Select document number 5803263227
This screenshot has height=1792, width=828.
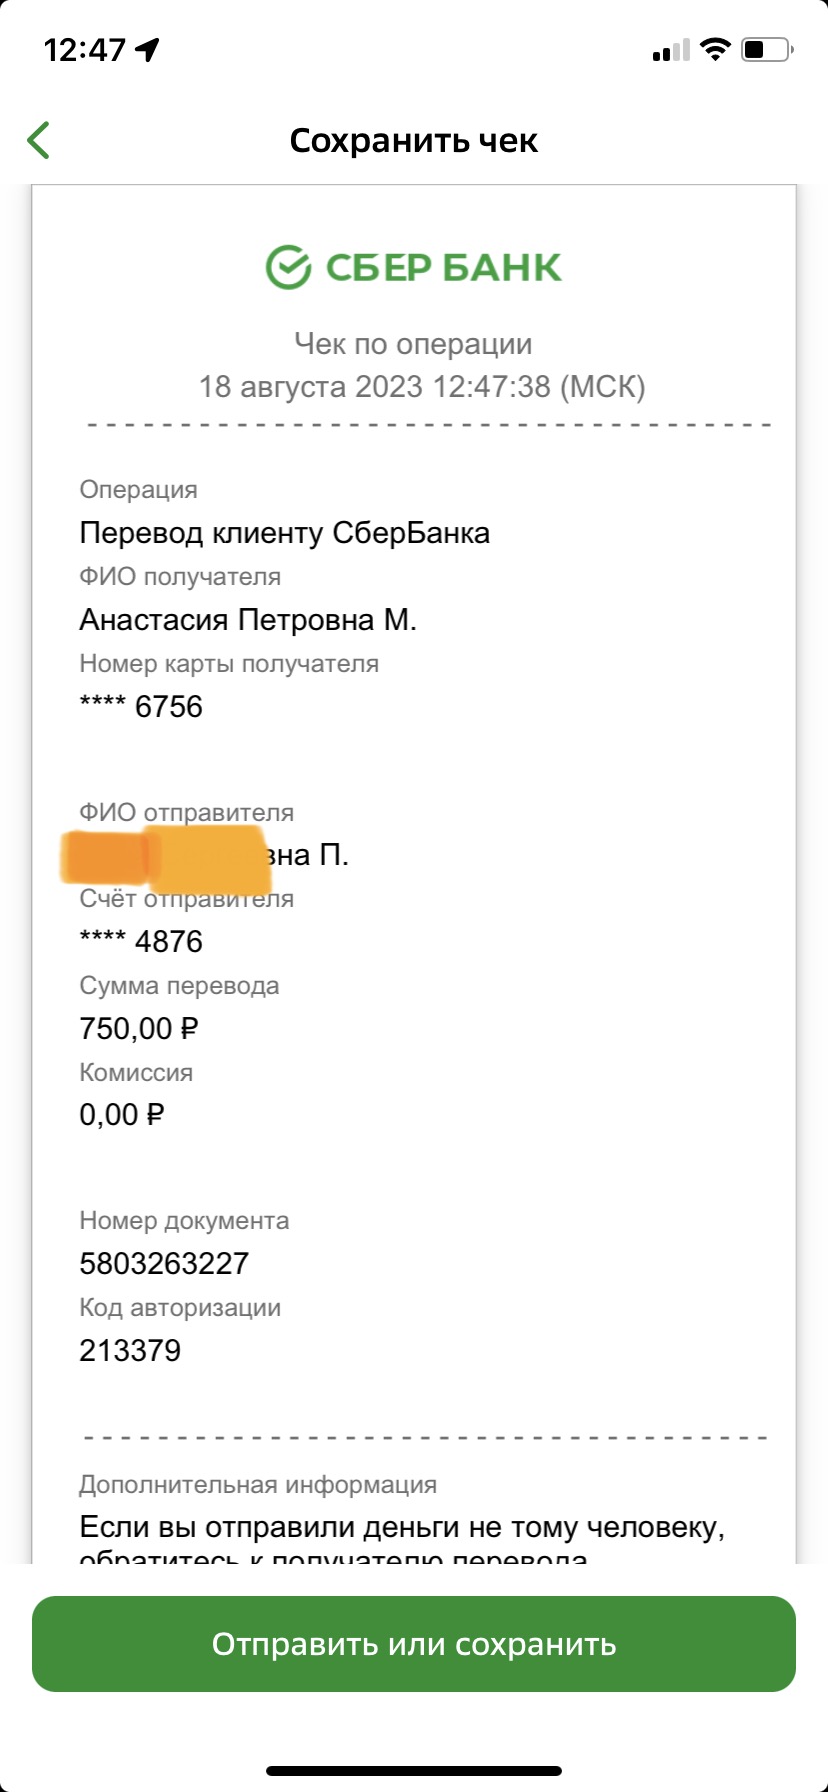[x=164, y=1263]
